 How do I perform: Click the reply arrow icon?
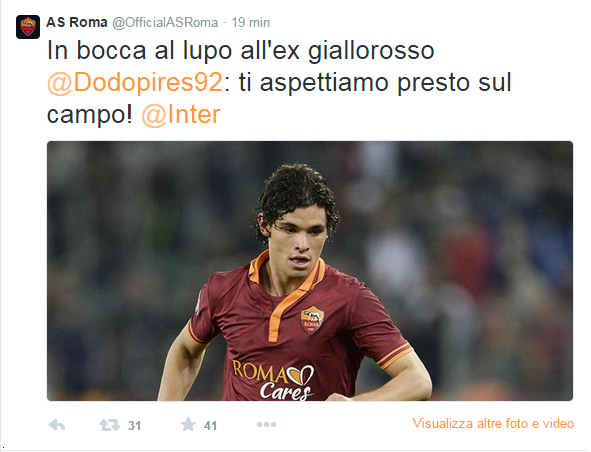point(57,425)
